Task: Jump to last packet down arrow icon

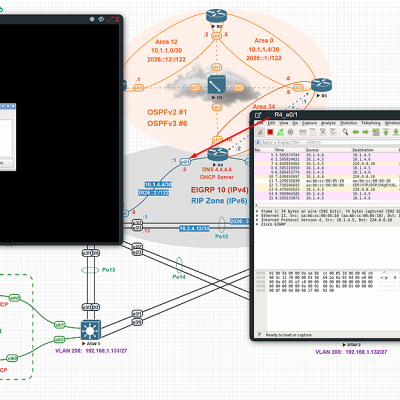Action: click(x=396, y=132)
